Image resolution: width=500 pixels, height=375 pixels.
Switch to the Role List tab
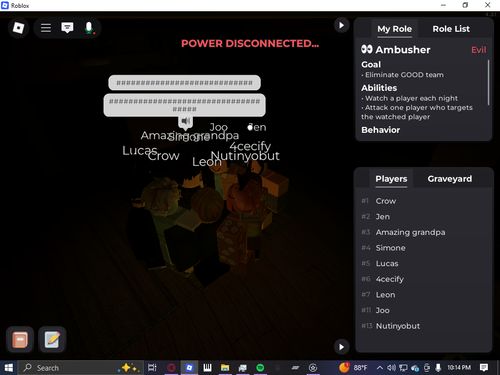(451, 29)
